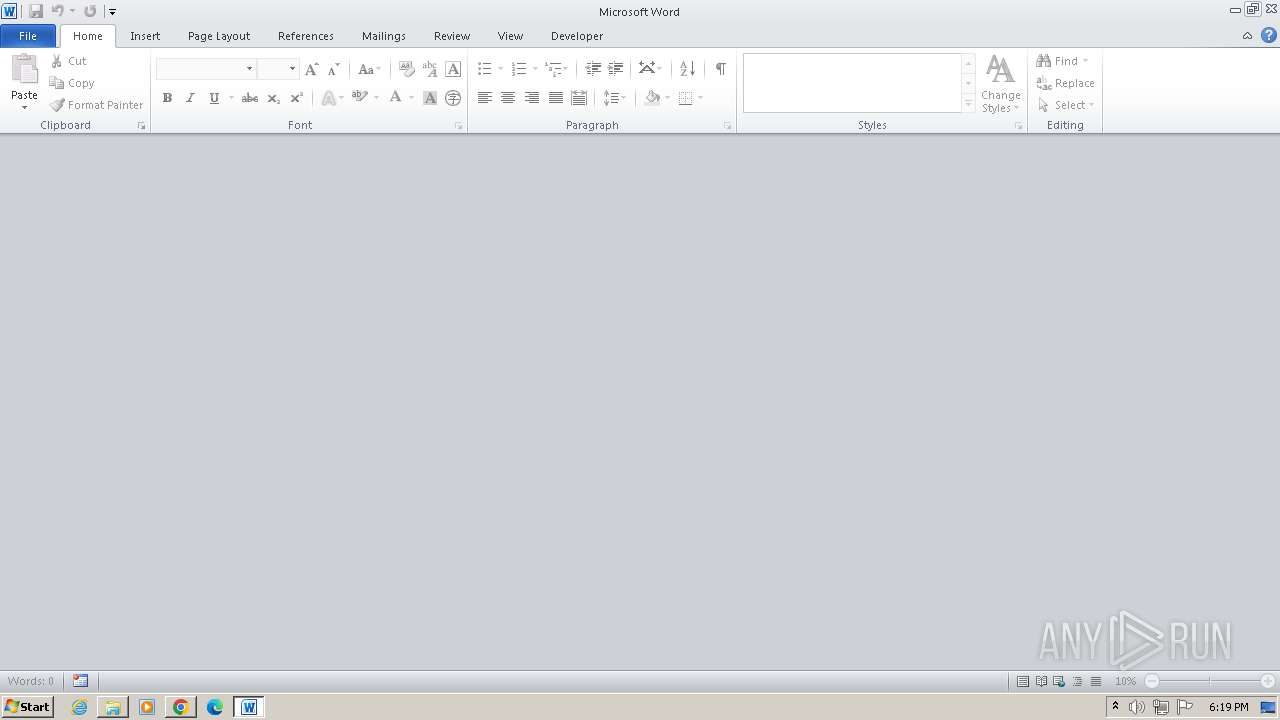
Task: Click the Cut scissors icon
Action: (57, 61)
